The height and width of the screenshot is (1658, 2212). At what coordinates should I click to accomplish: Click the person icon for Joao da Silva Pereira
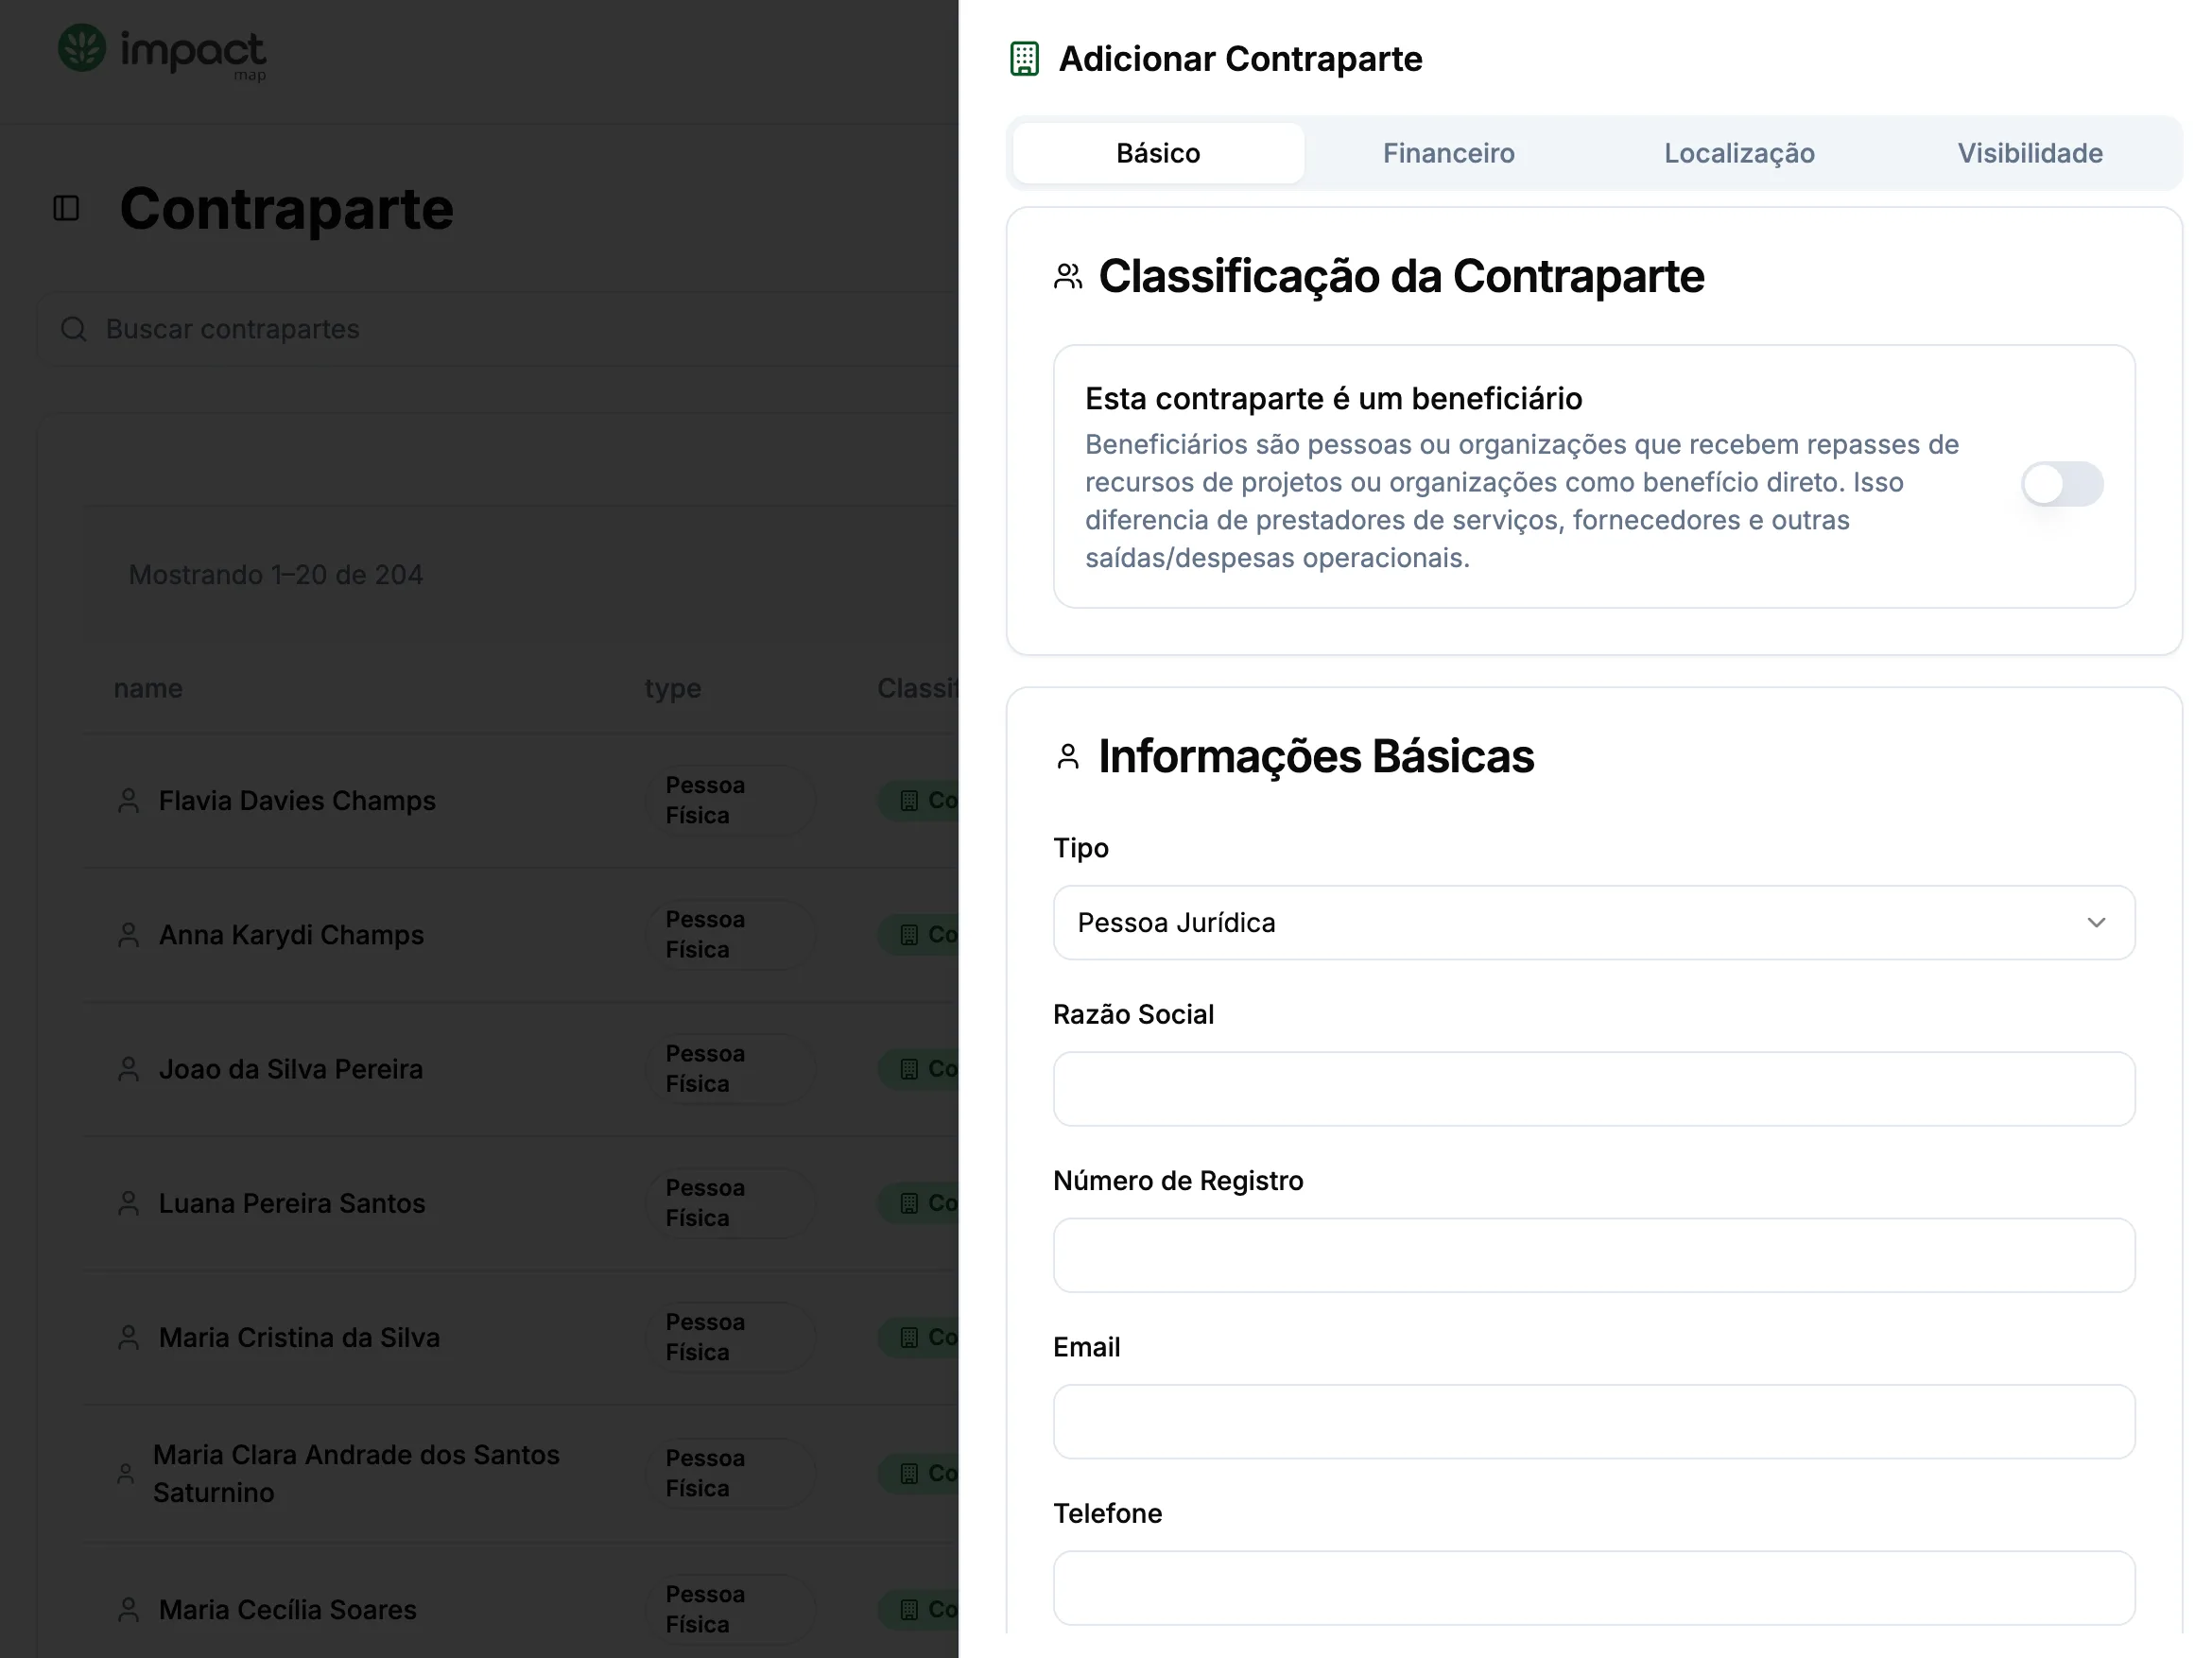[x=128, y=1069]
